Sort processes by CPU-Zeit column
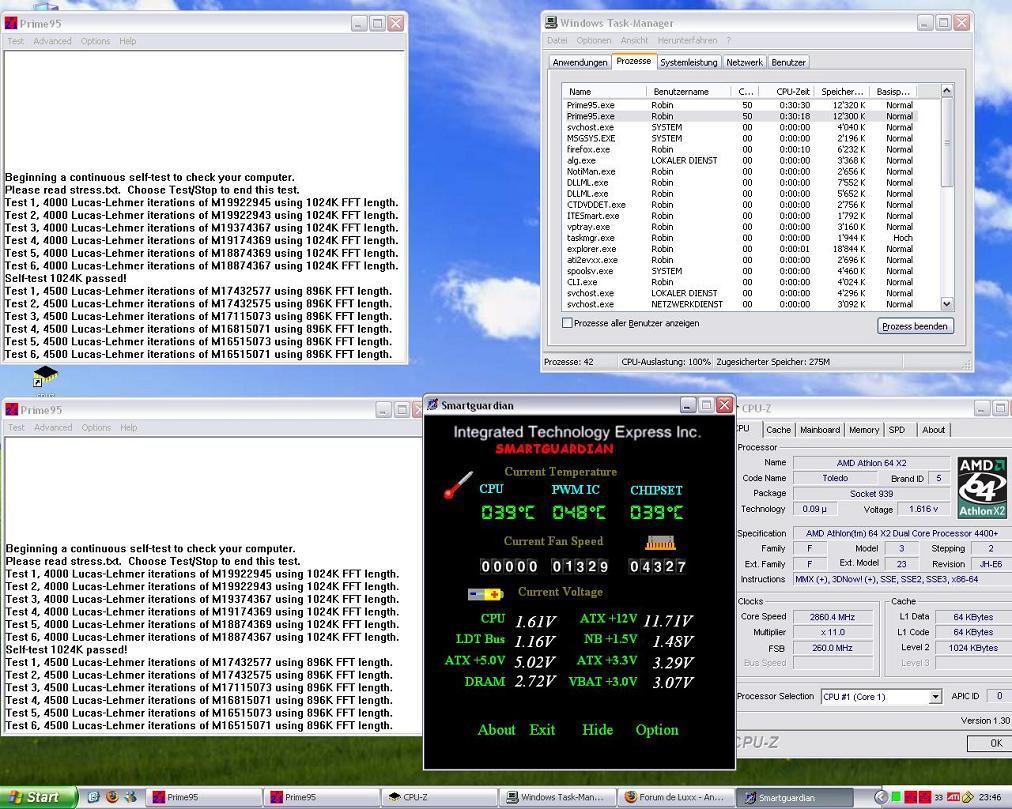Viewport: 1012px width, 809px height. tap(786, 92)
